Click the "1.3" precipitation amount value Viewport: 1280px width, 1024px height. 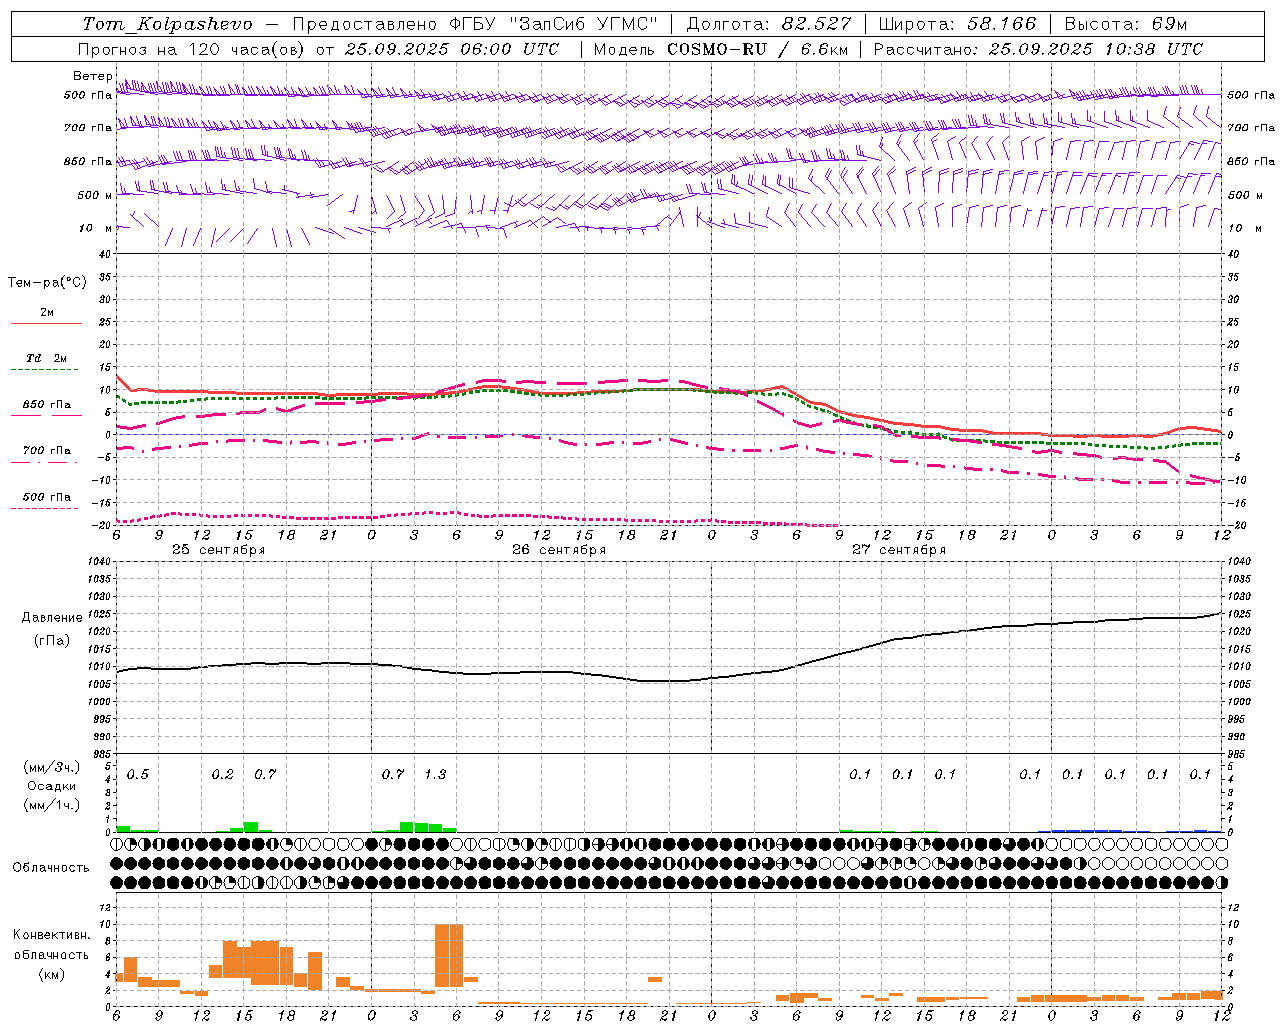coord(435,775)
